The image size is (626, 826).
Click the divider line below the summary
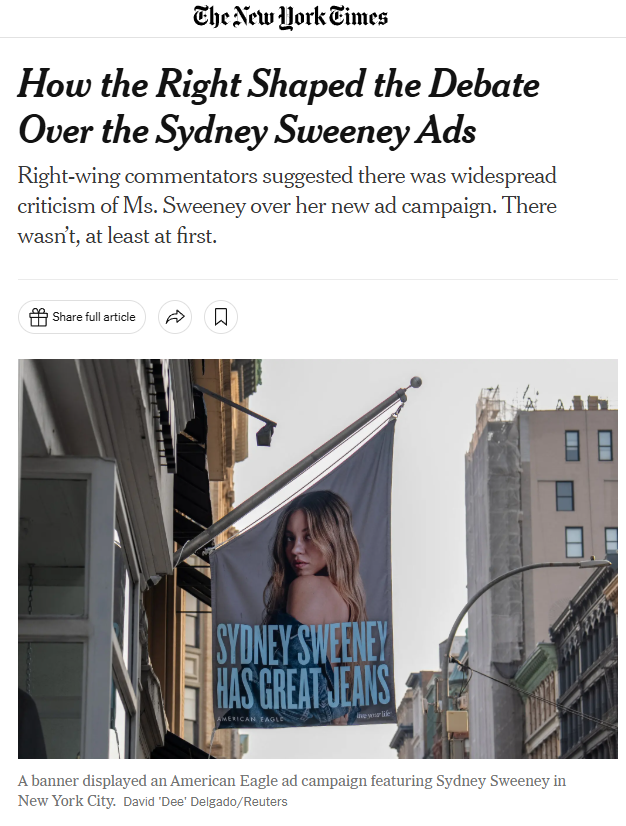coord(318,279)
